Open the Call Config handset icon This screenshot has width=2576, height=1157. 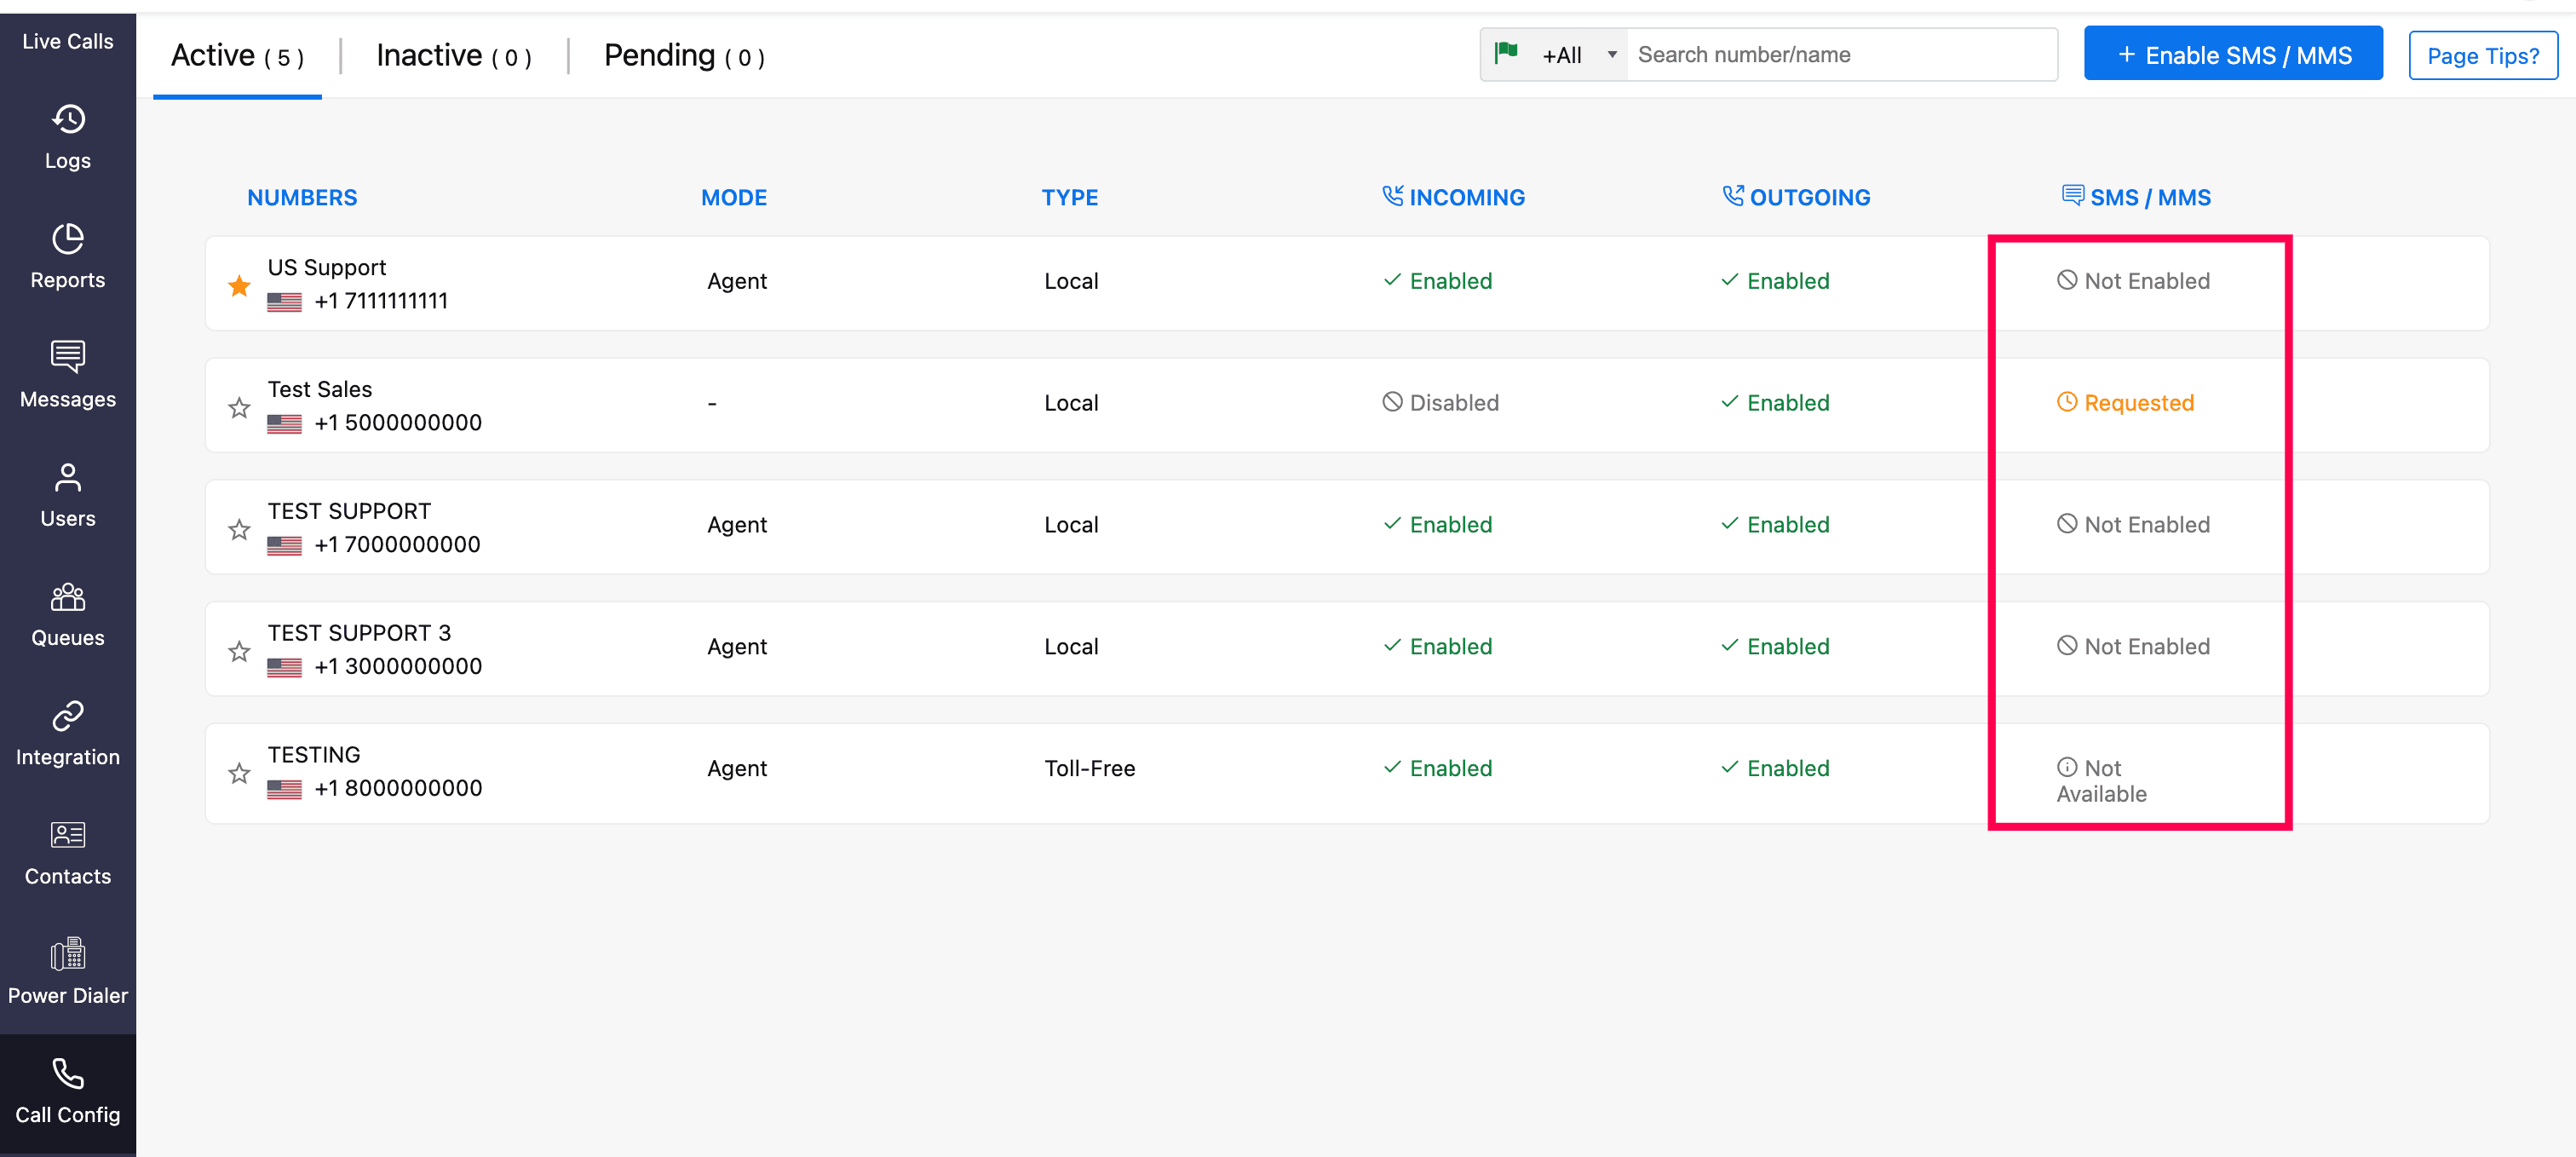(x=68, y=1073)
